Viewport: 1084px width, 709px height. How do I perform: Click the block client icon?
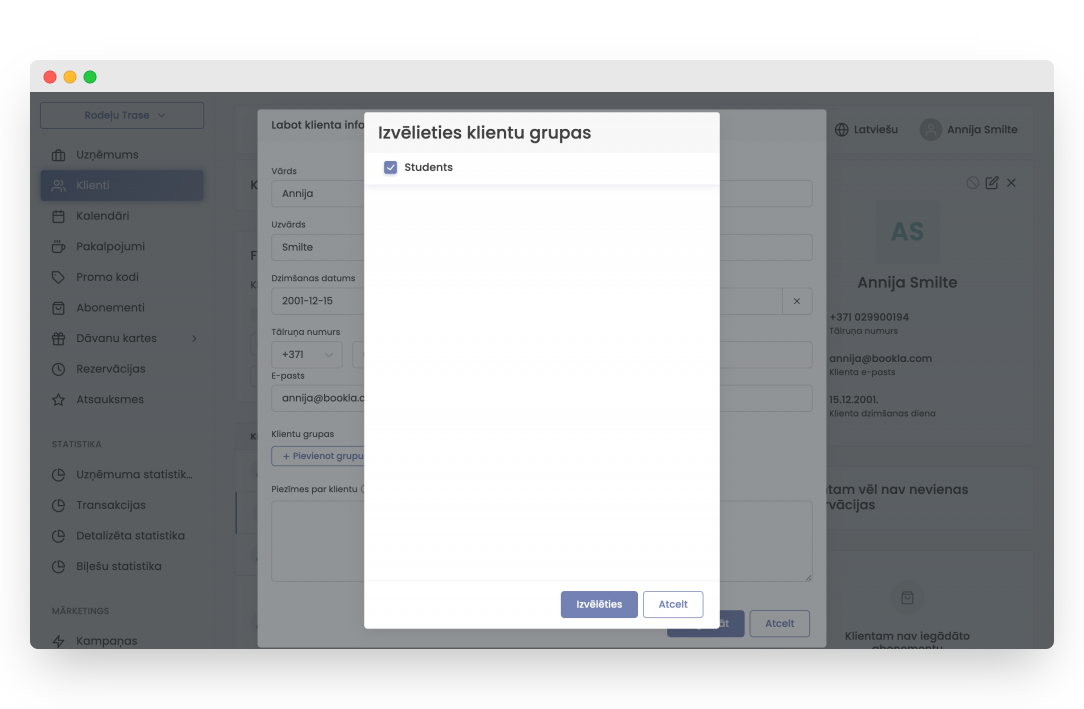[973, 183]
